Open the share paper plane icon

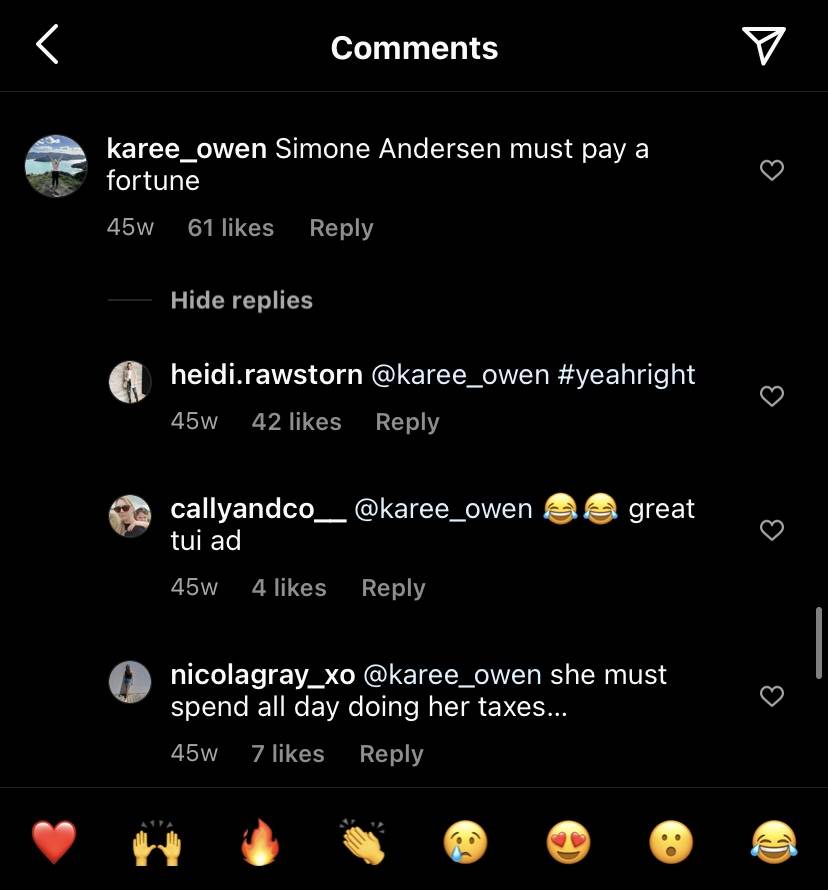763,45
